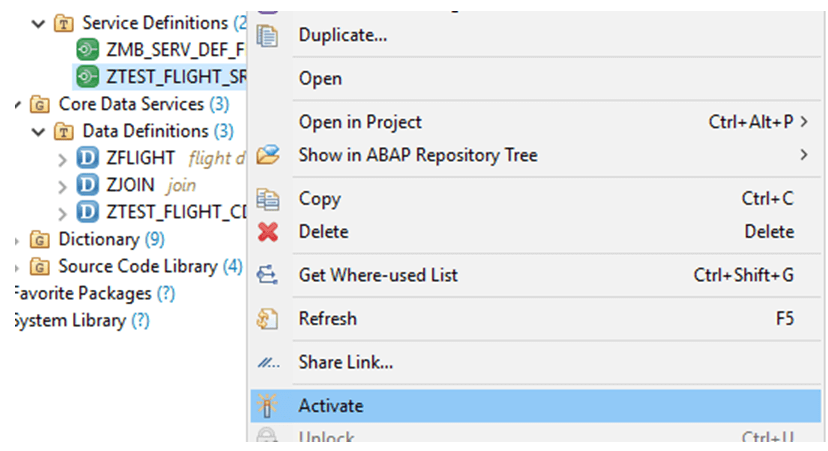The image size is (828, 451).
Task: Expand the ZFLIGHT tree node arrow
Action: pyautogui.click(x=62, y=159)
